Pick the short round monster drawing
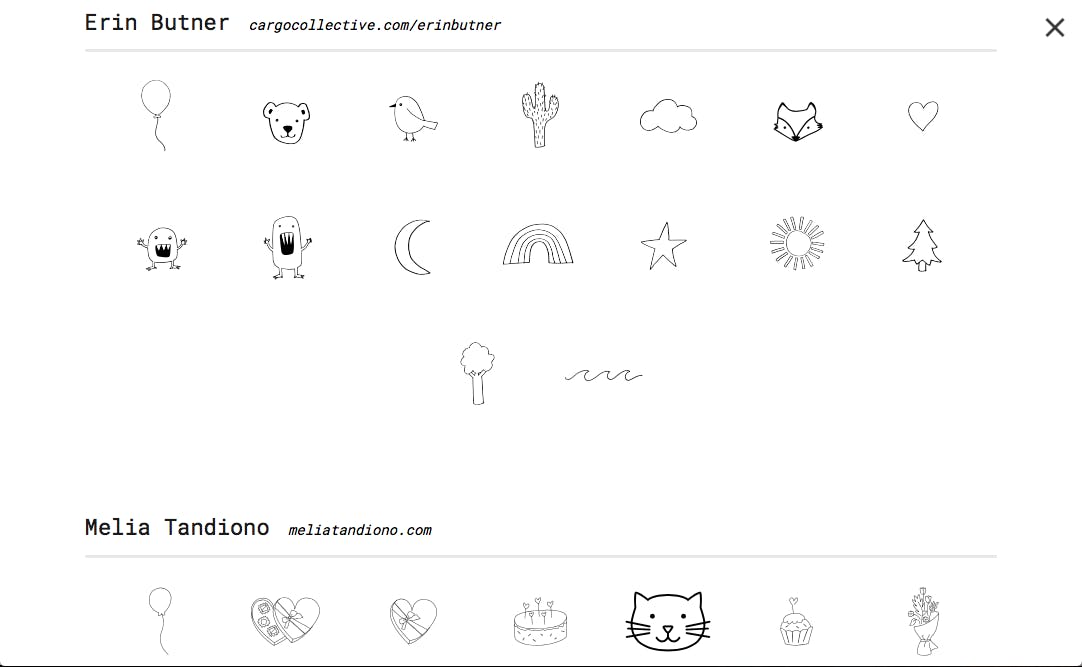The image size is (1082, 667). (x=162, y=248)
